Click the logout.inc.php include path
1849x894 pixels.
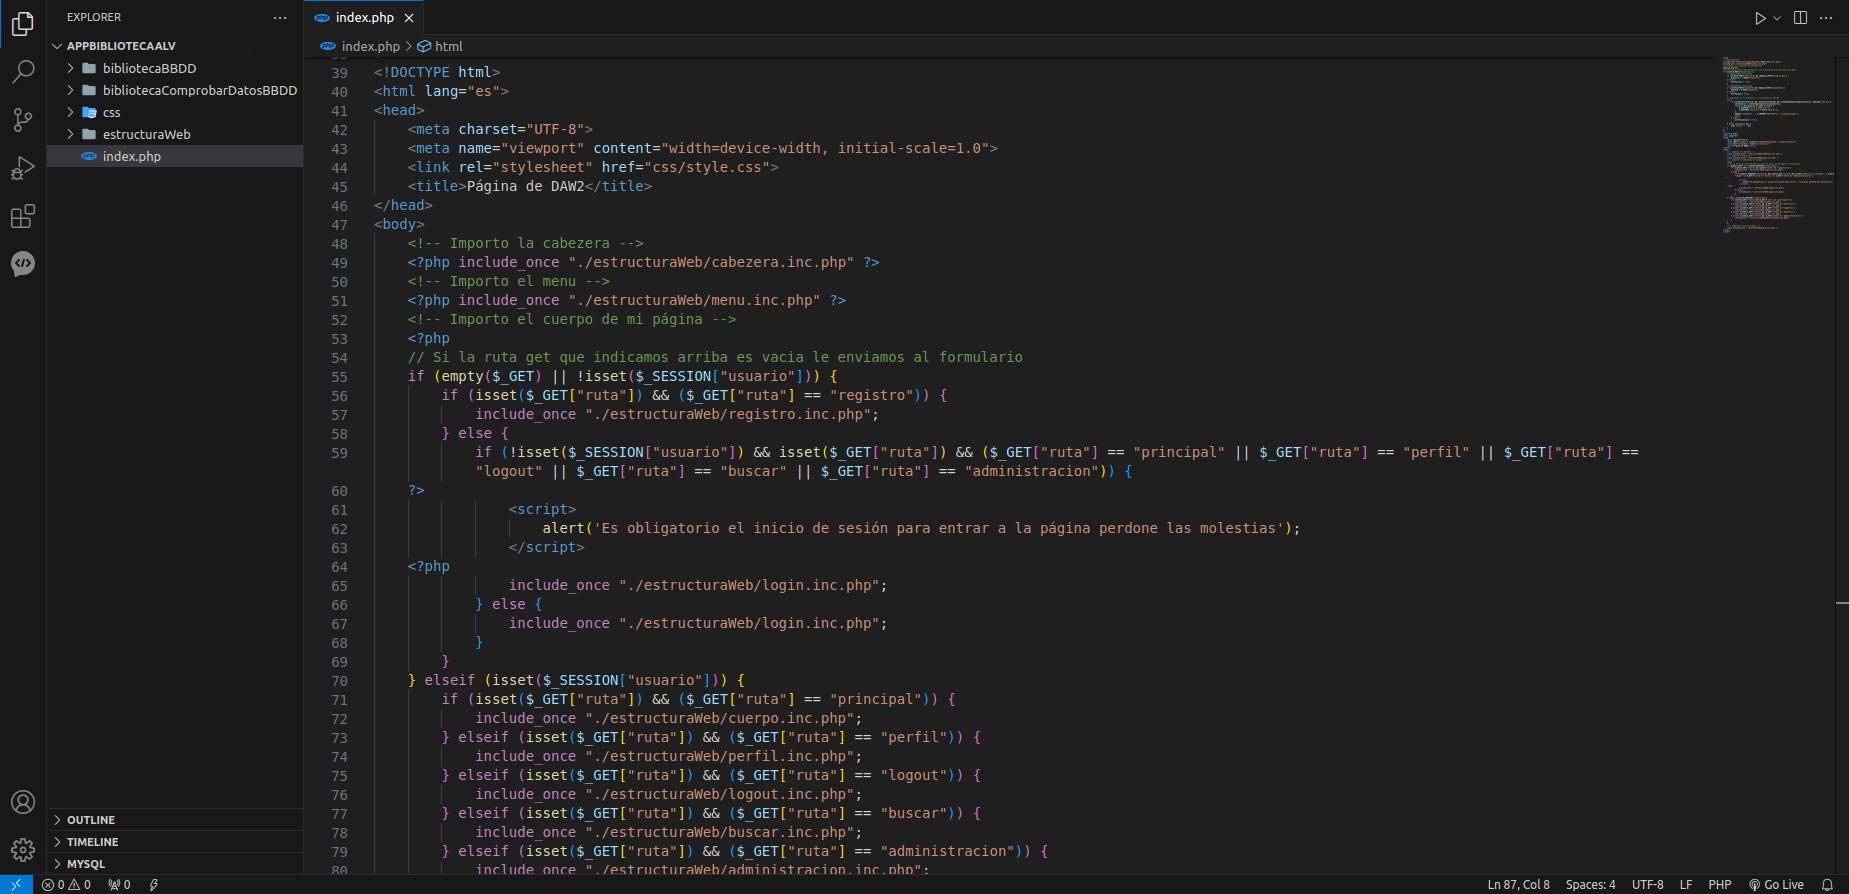click(x=719, y=794)
